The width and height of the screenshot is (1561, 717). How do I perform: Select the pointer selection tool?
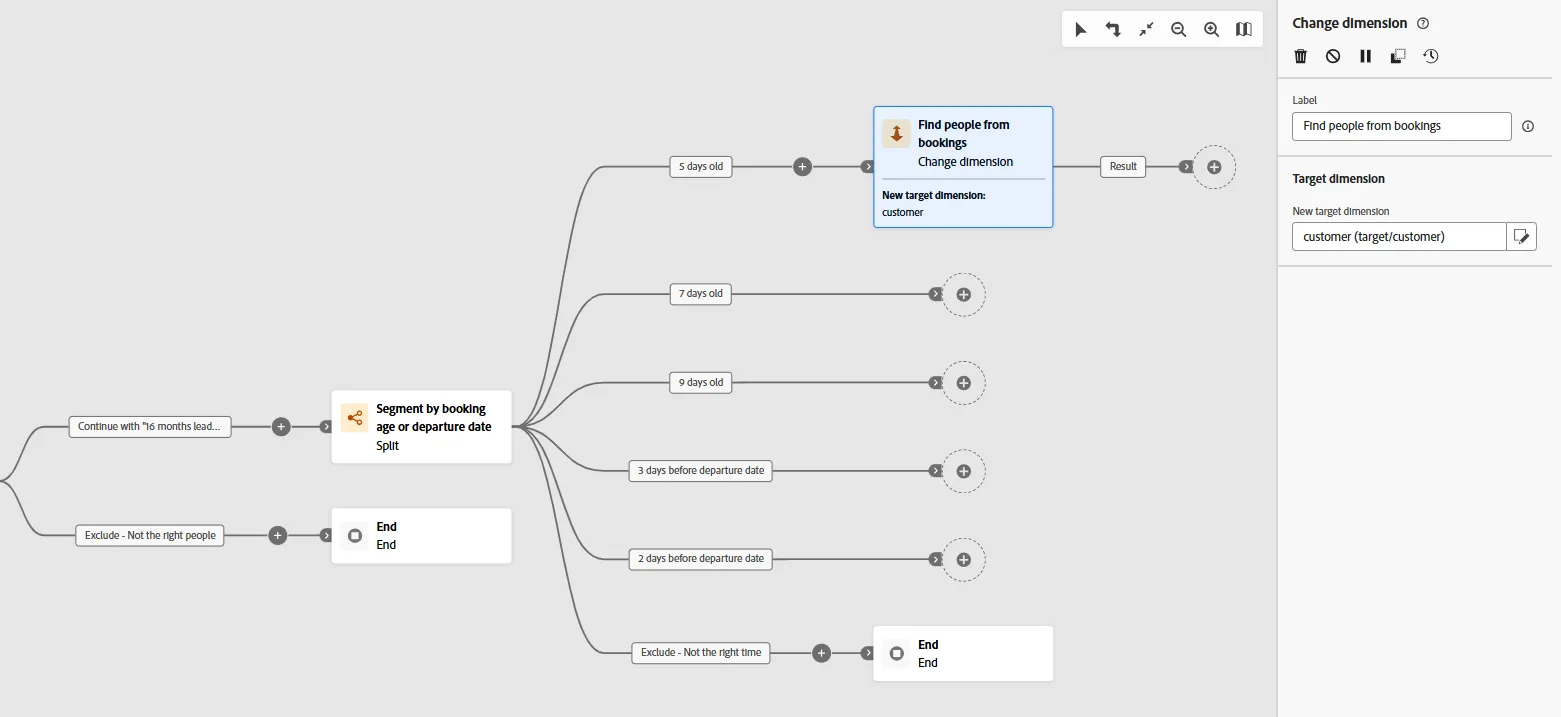(x=1081, y=30)
